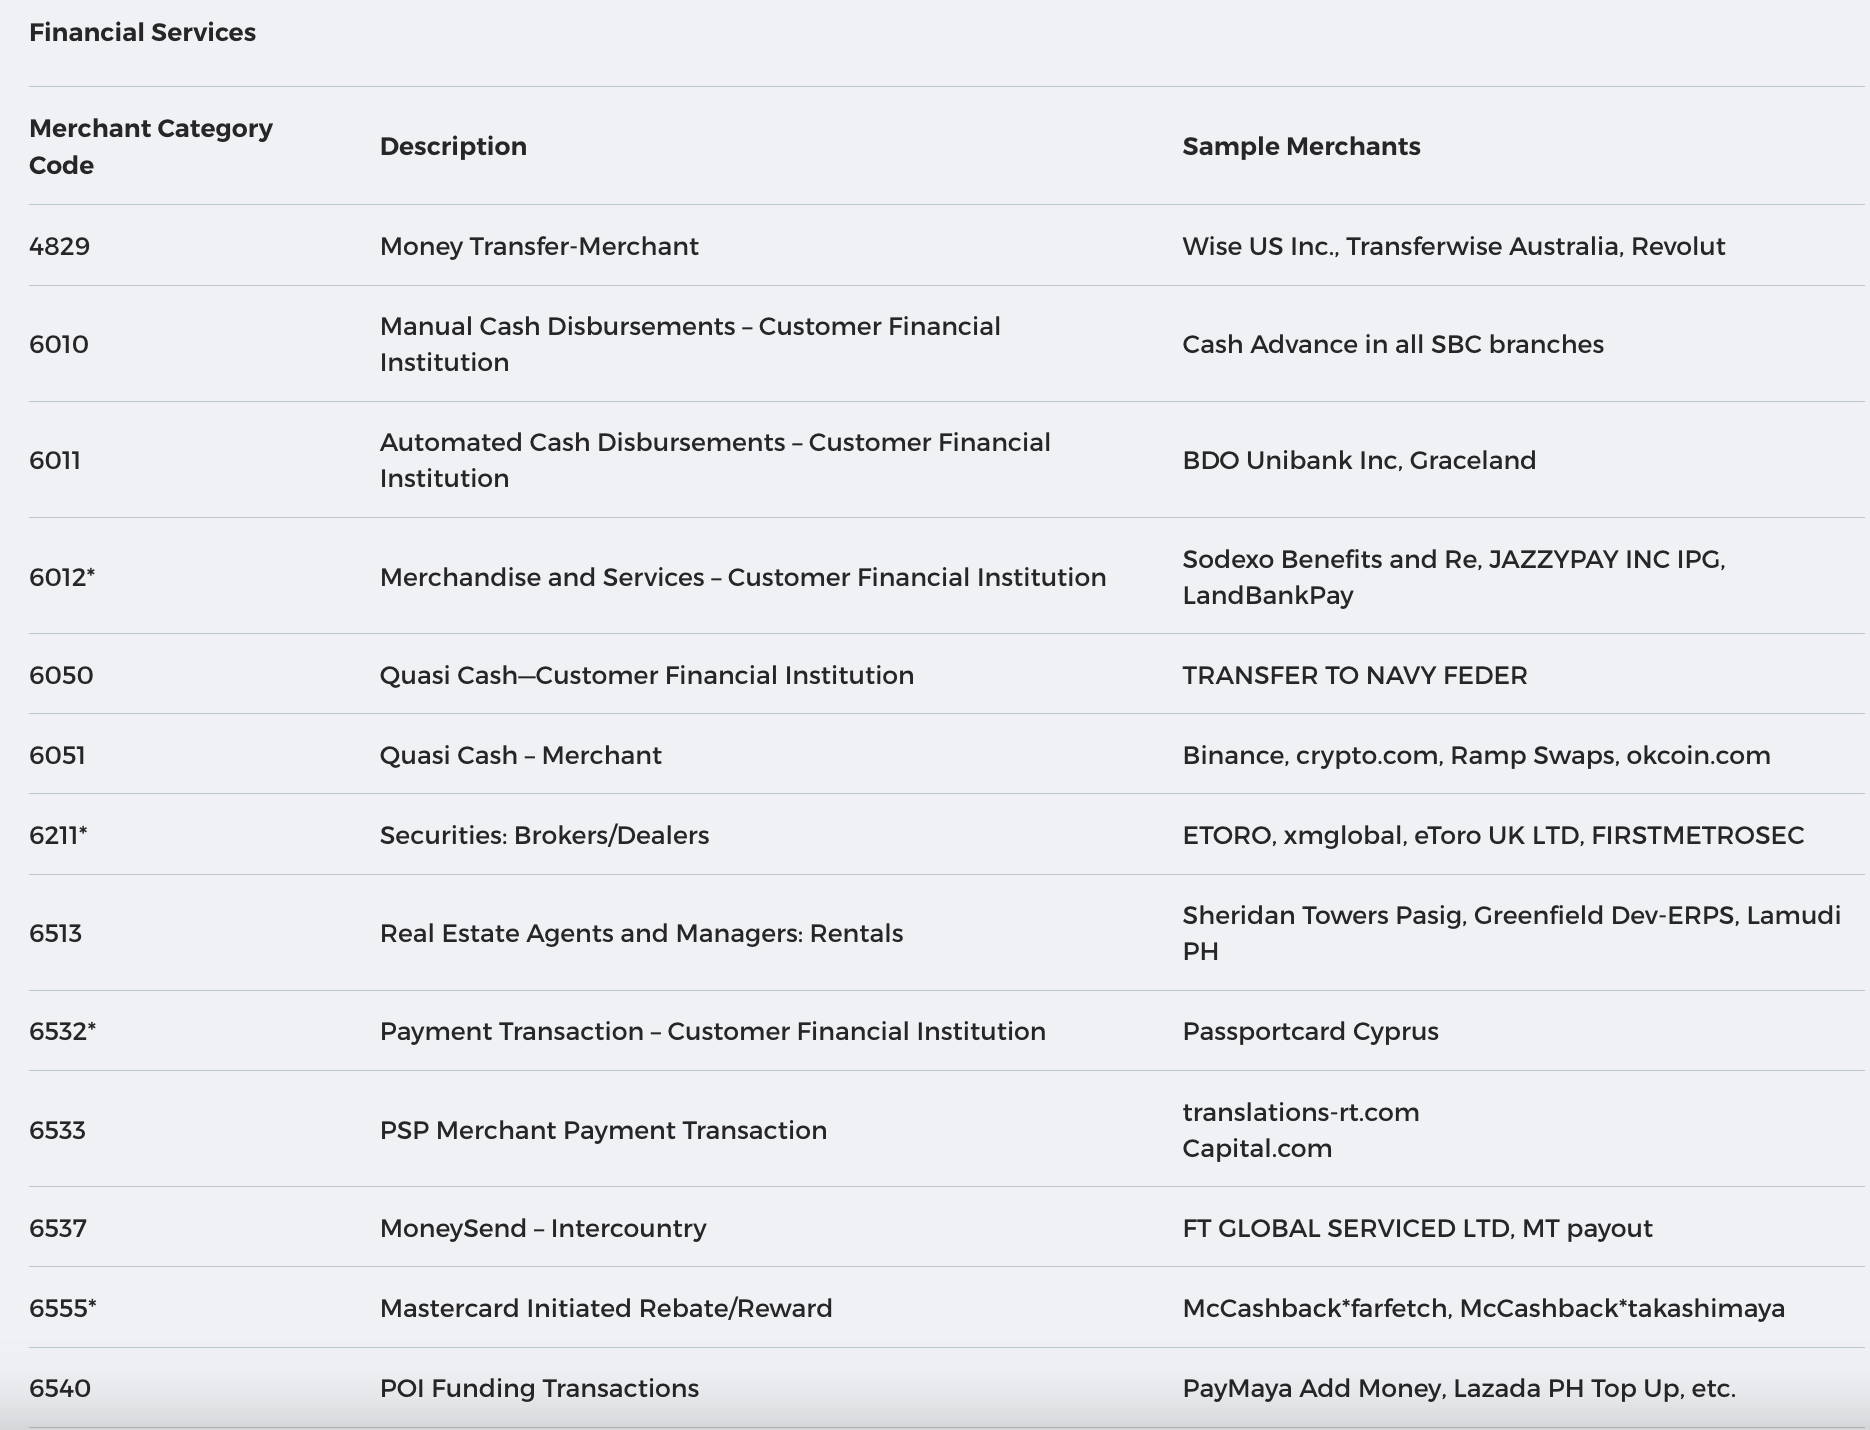Select code 6211* cell
Image resolution: width=1870 pixels, height=1430 pixels.
[58, 835]
